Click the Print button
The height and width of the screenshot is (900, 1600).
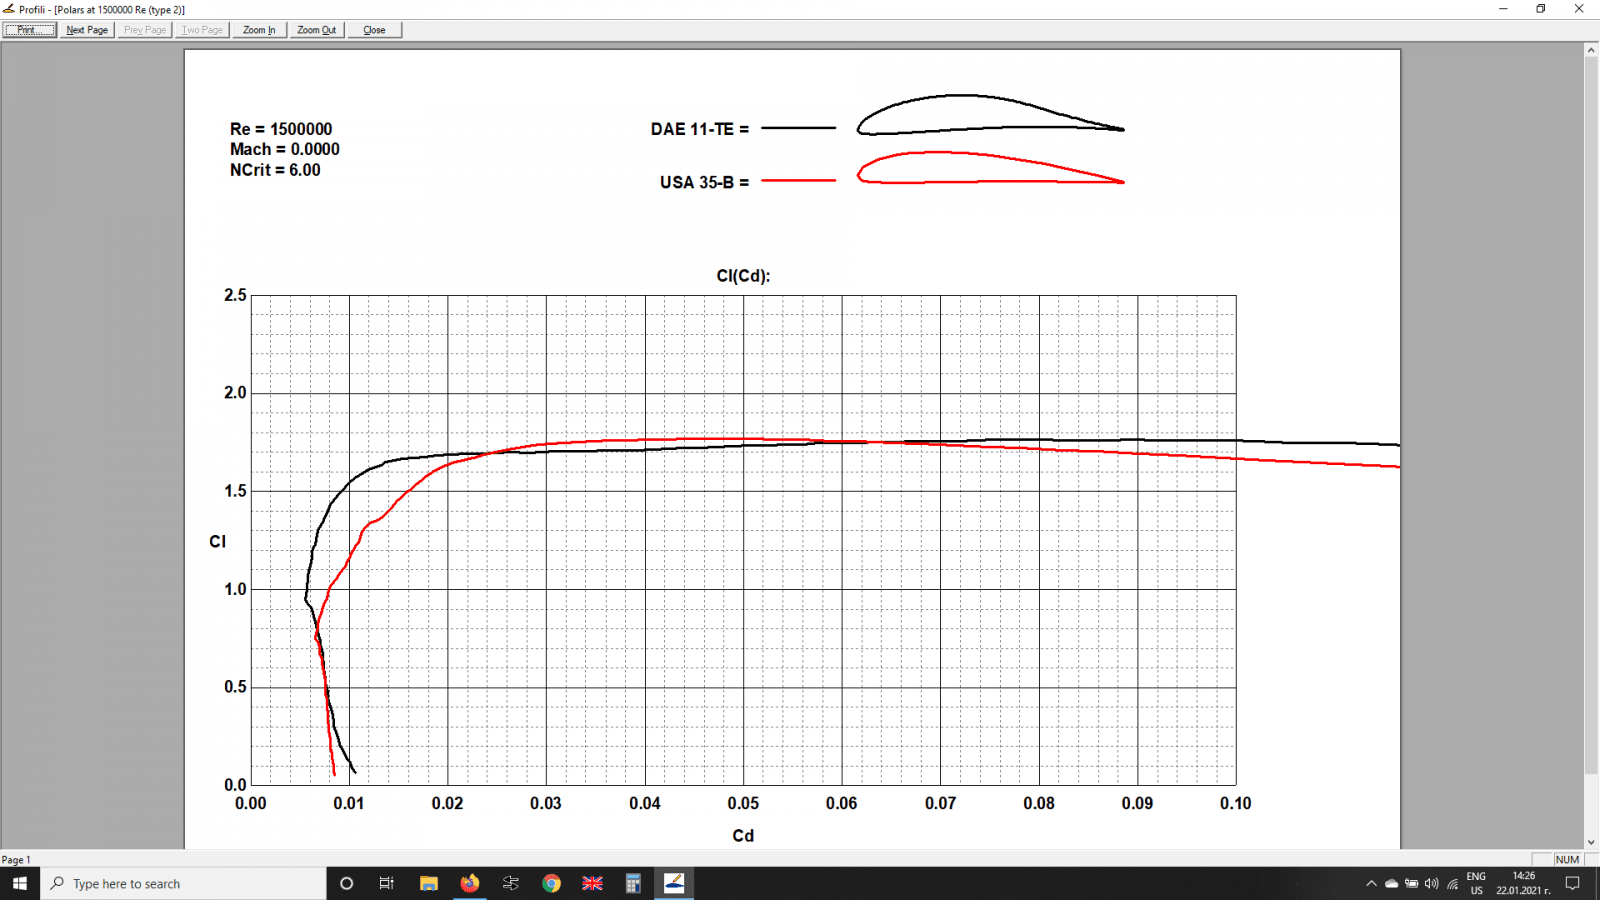click(x=30, y=30)
